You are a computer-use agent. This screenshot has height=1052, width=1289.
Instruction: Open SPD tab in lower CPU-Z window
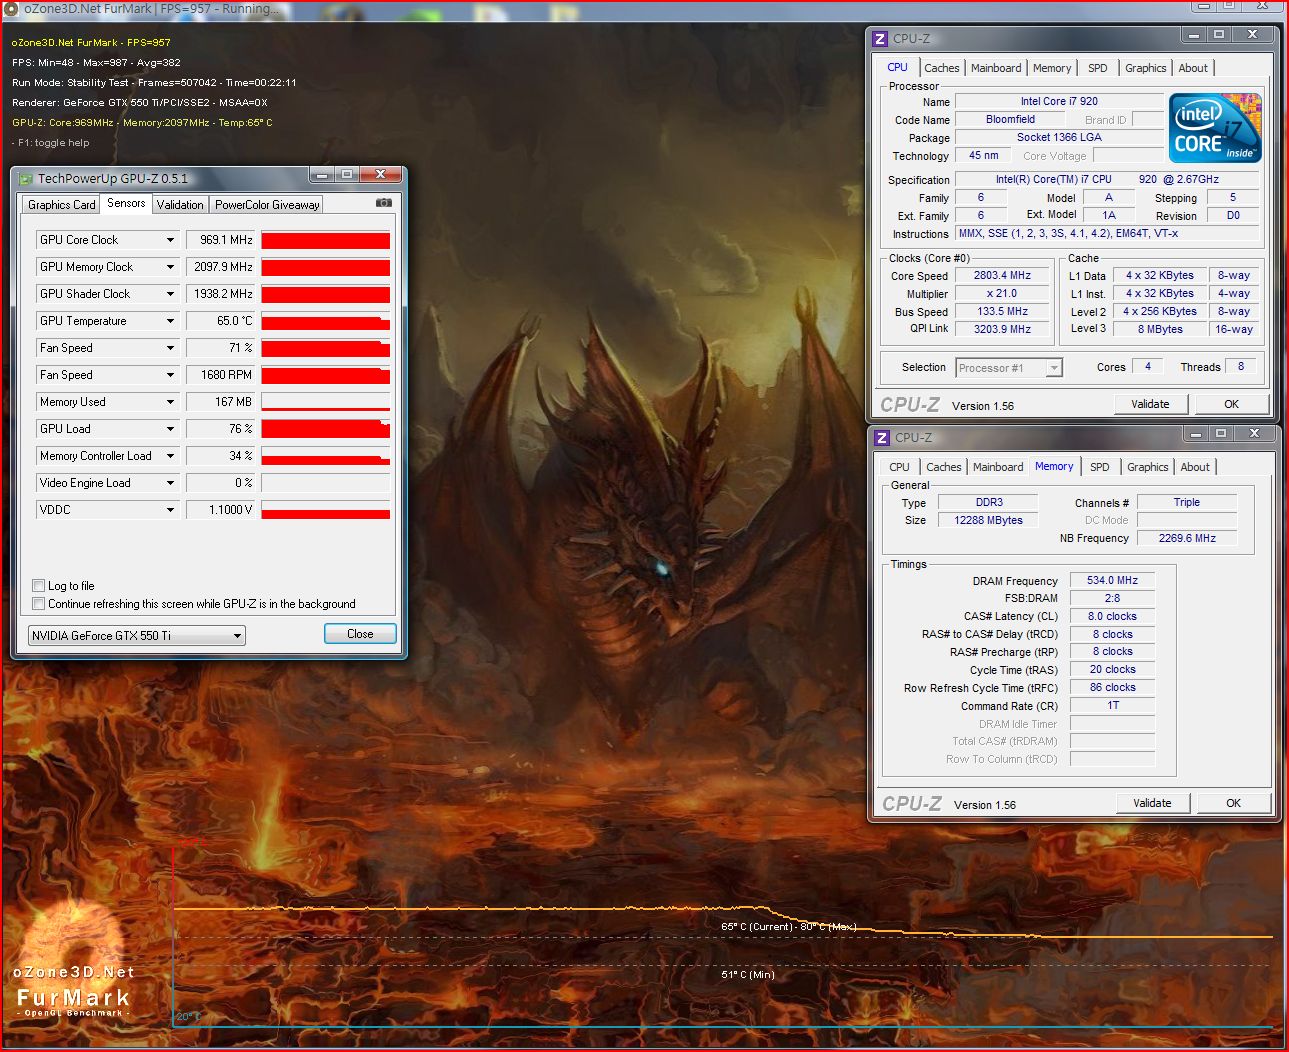click(x=1100, y=467)
